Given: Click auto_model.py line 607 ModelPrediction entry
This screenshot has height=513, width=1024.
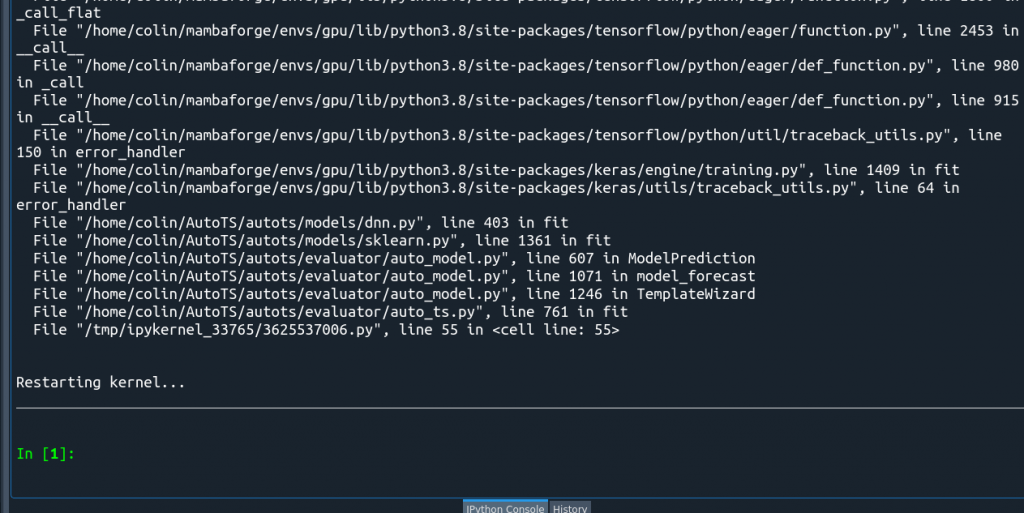Looking at the screenshot, I should (x=394, y=258).
